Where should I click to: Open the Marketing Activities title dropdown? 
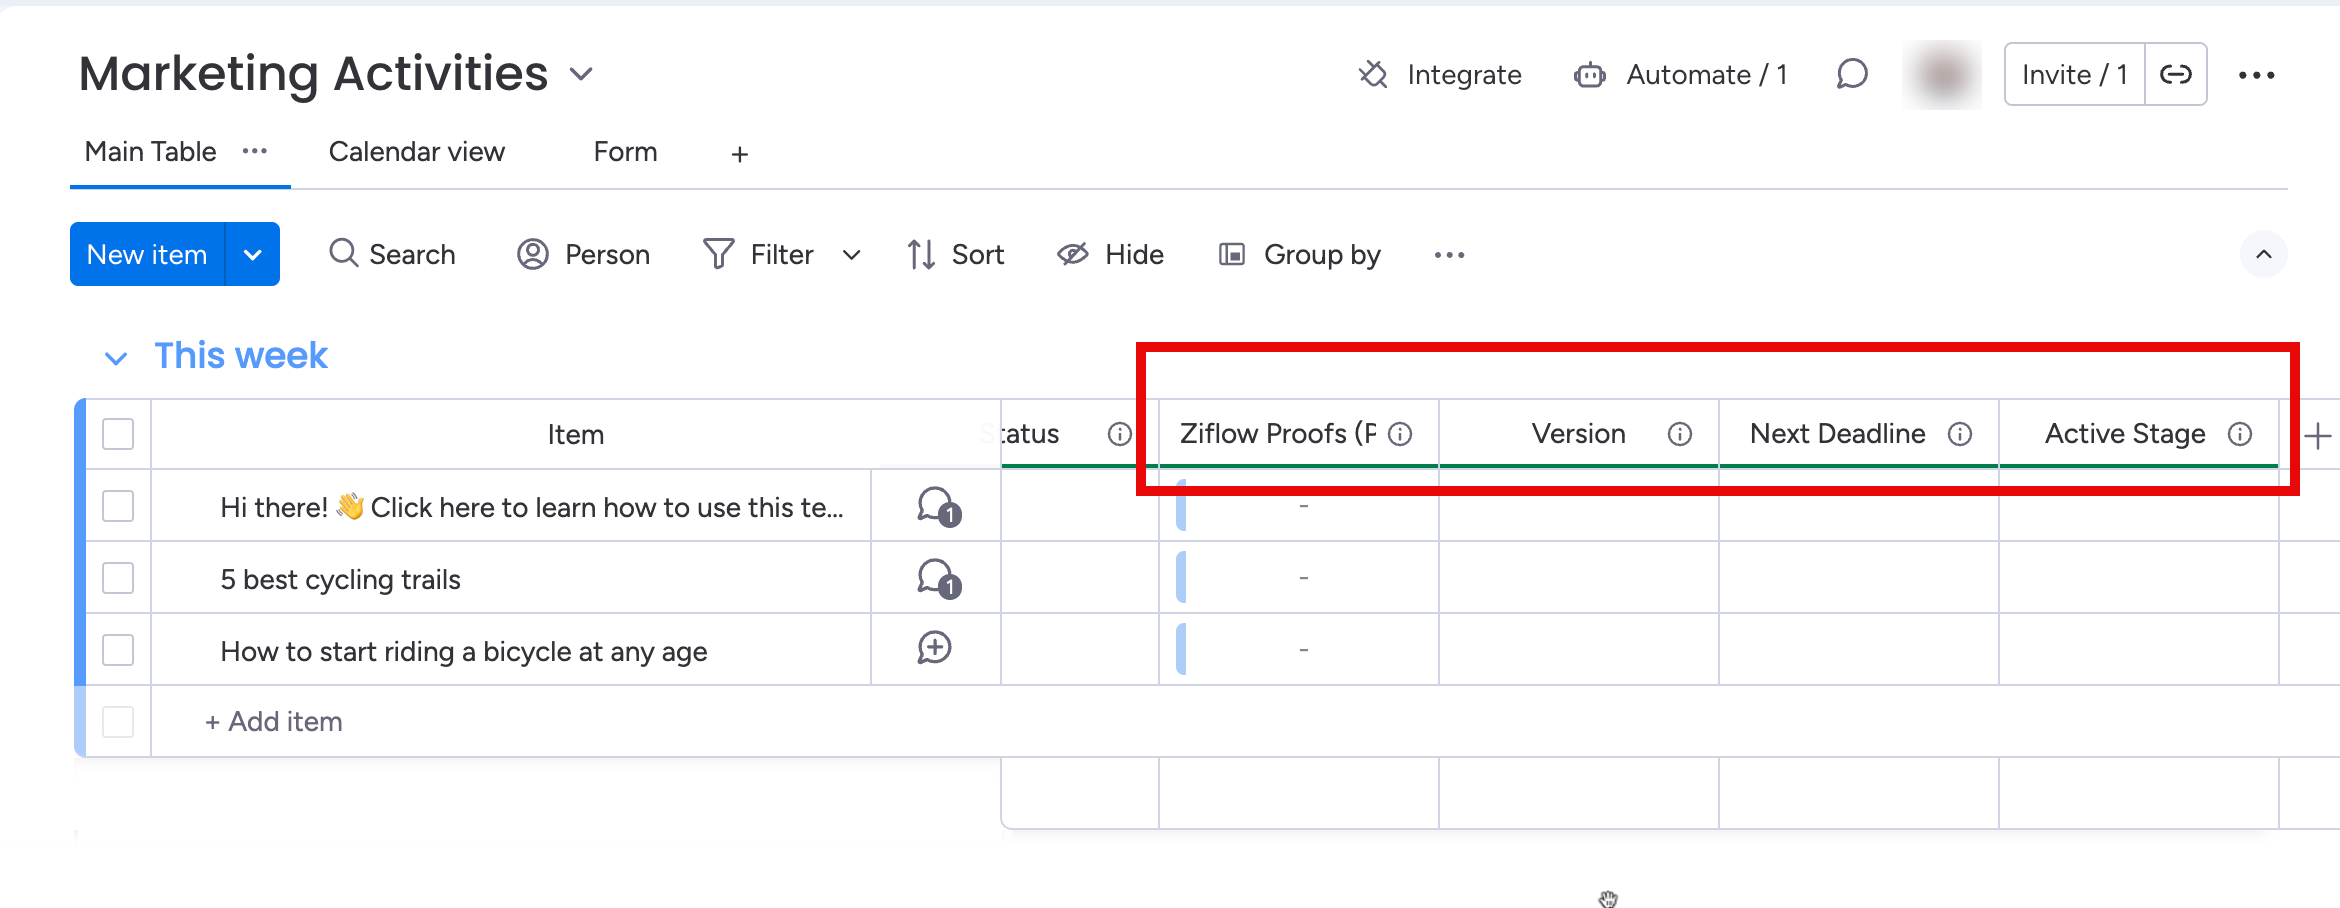click(x=581, y=74)
